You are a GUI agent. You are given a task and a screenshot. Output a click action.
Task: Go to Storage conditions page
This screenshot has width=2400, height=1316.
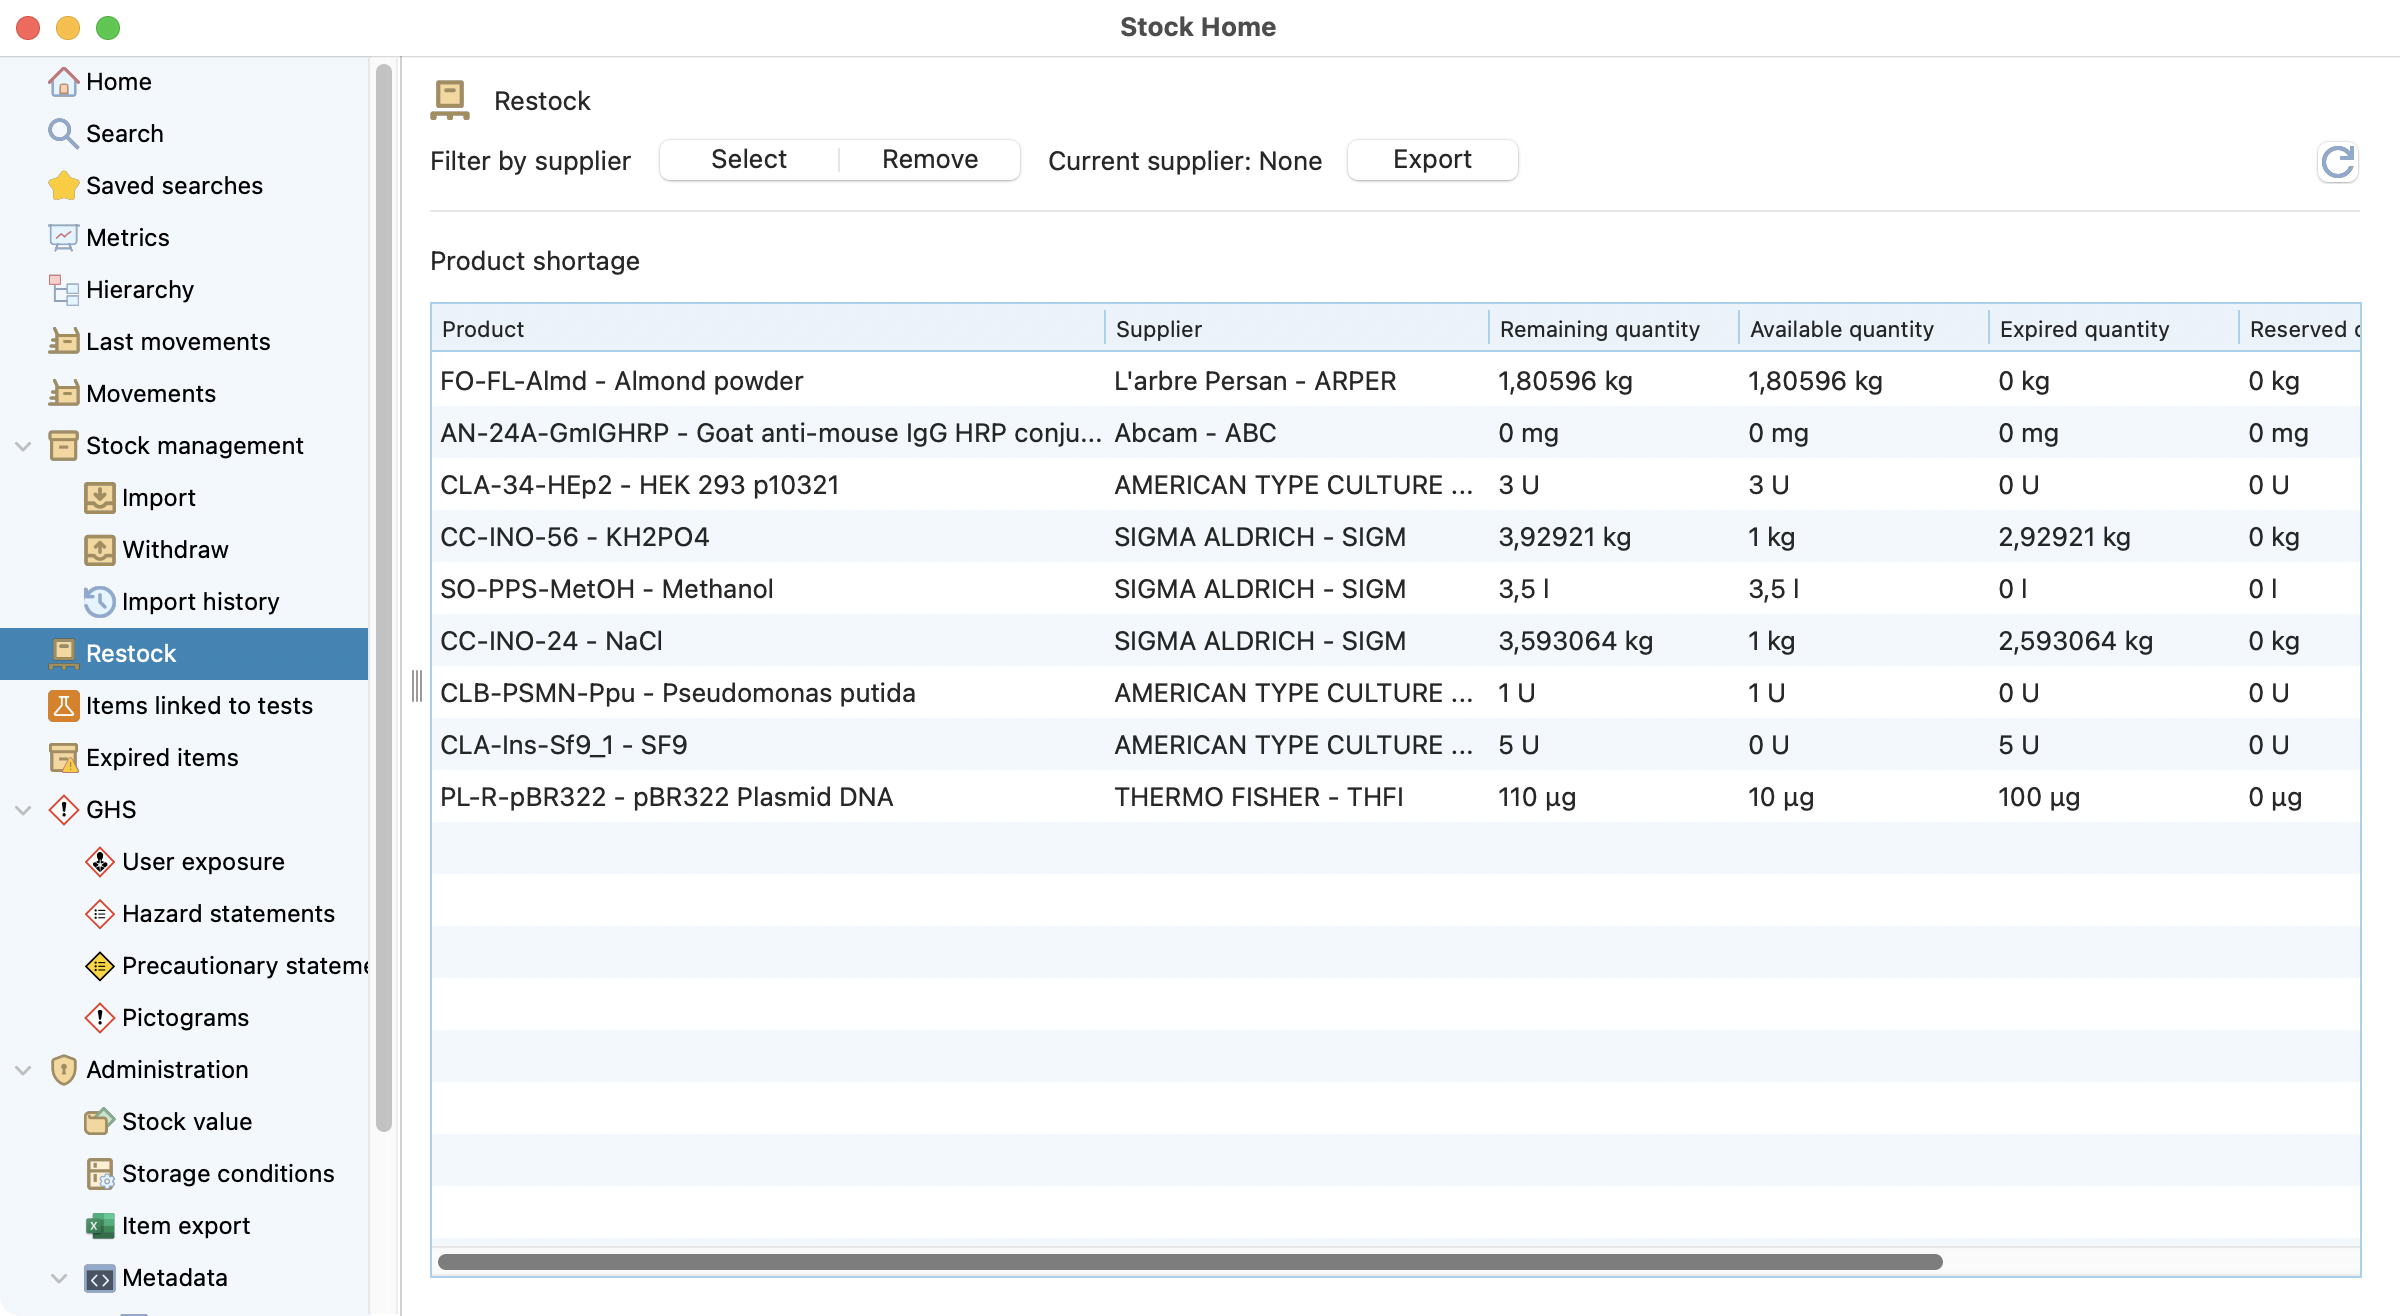pyautogui.click(x=227, y=1174)
